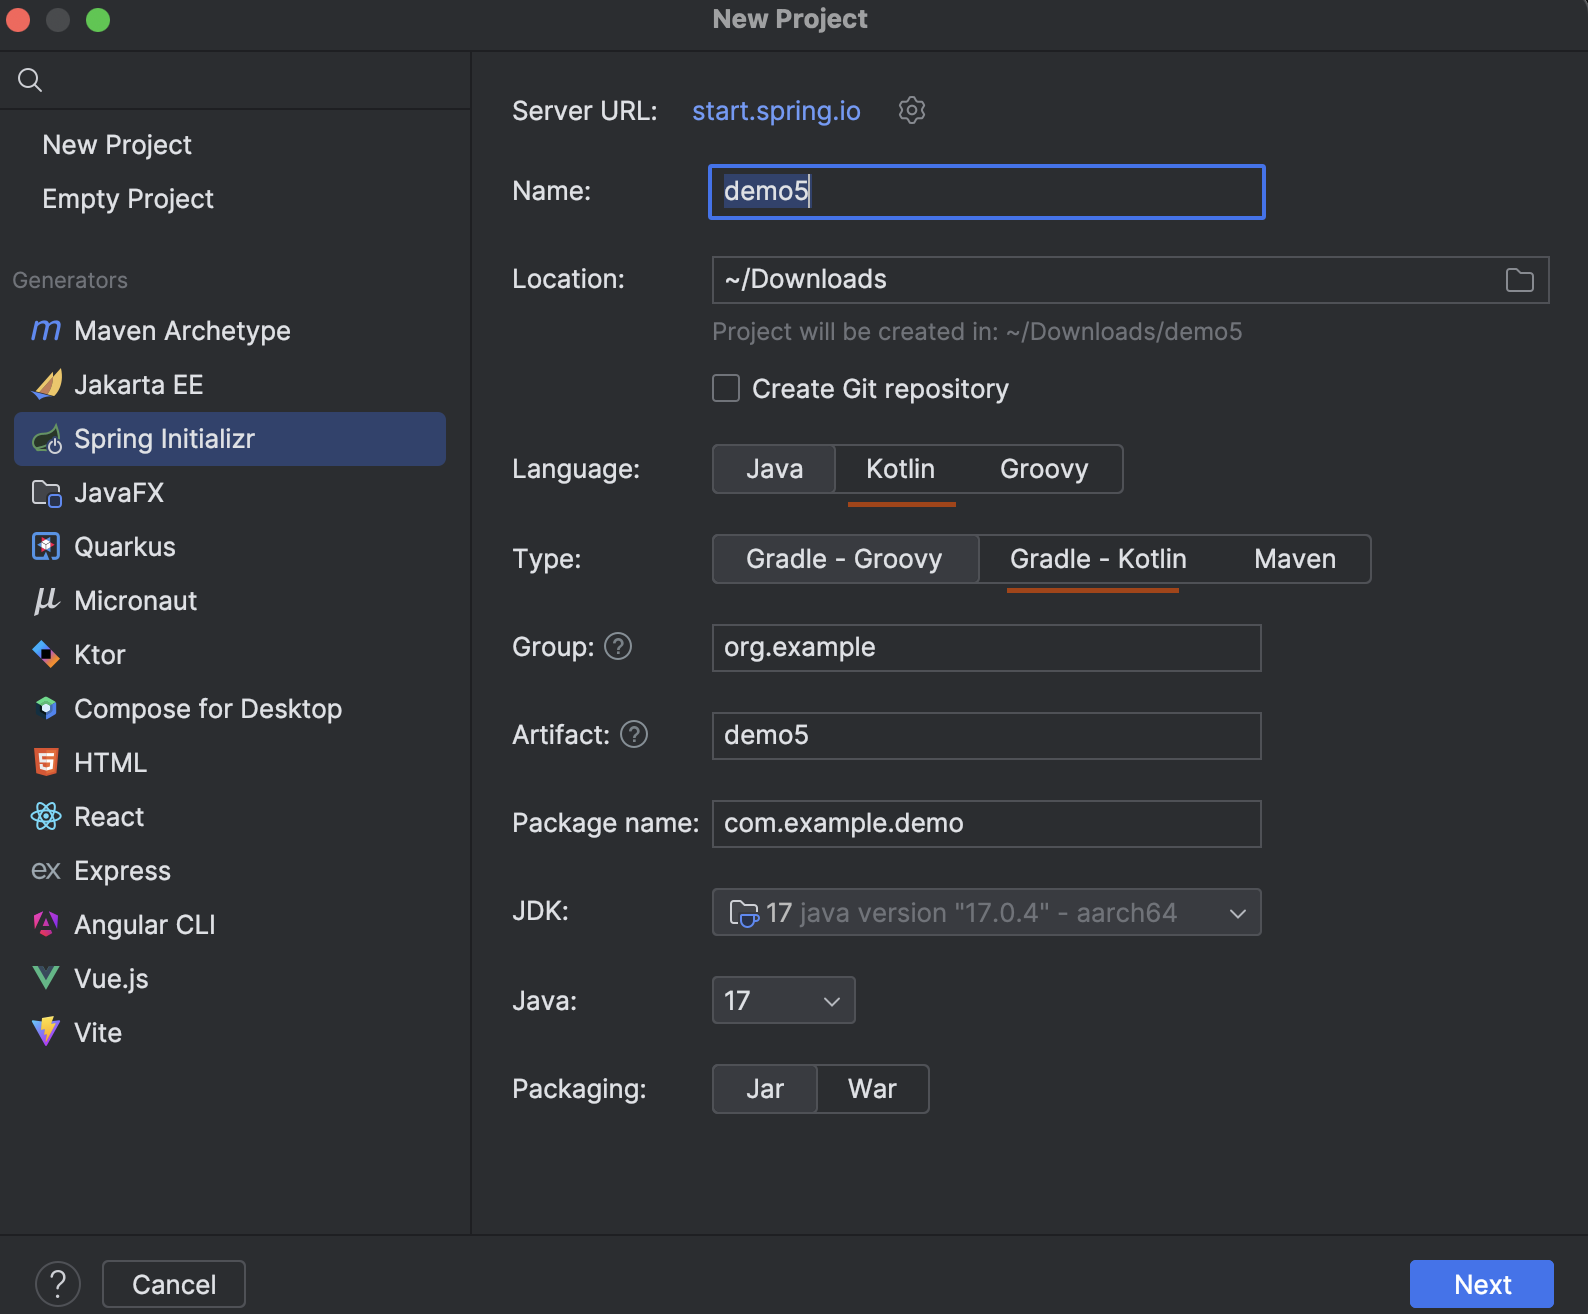
Task: Open the Java version 17 dropdown
Action: click(784, 1000)
